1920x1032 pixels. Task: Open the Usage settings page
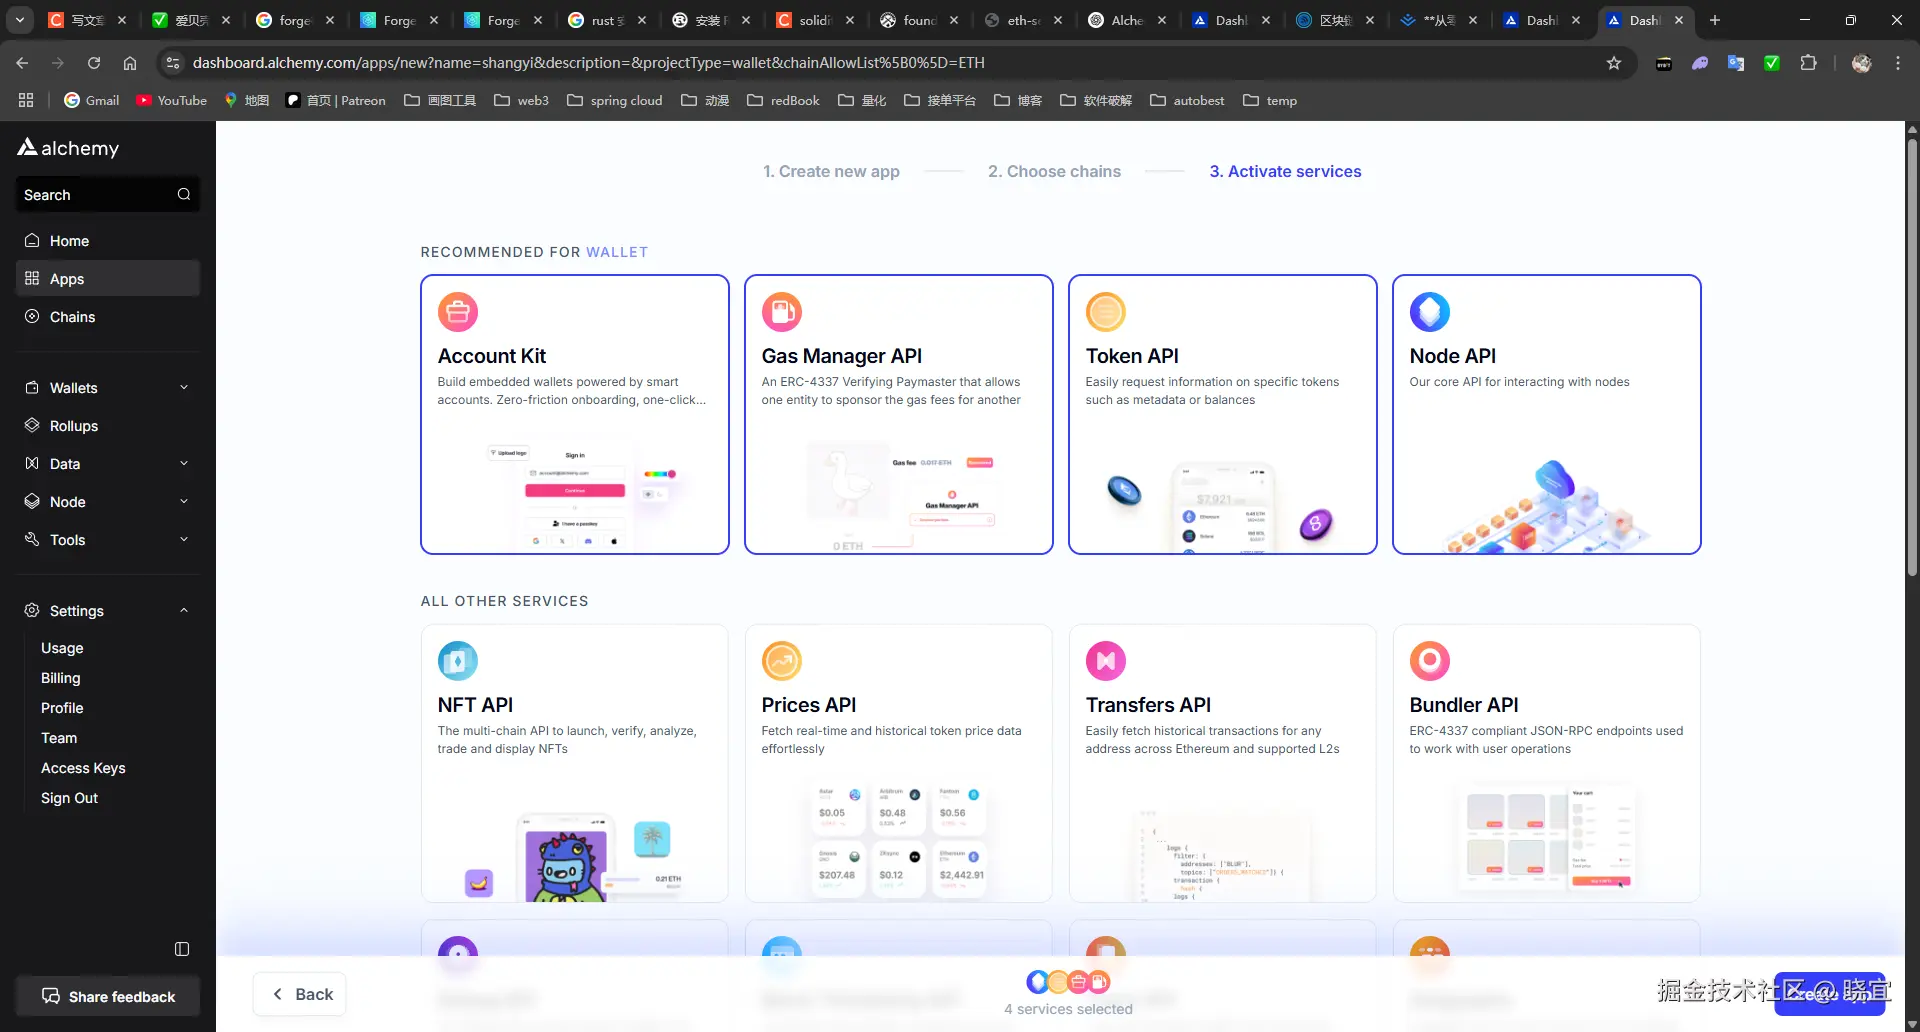click(x=62, y=648)
